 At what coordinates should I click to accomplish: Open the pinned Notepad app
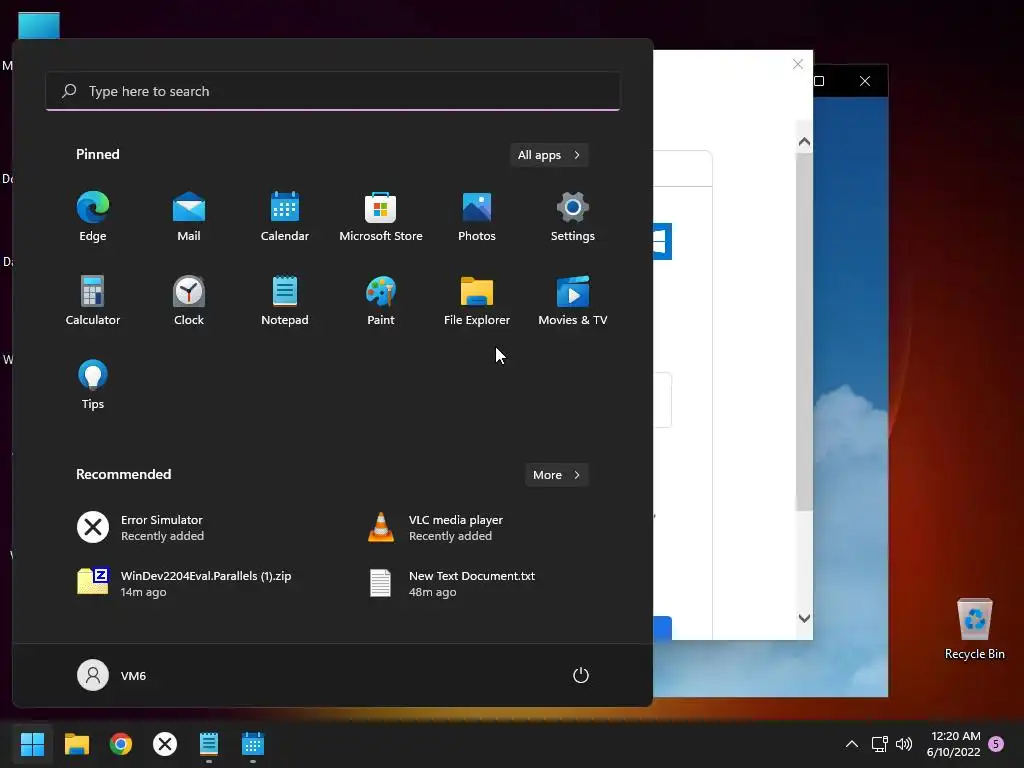(x=285, y=300)
